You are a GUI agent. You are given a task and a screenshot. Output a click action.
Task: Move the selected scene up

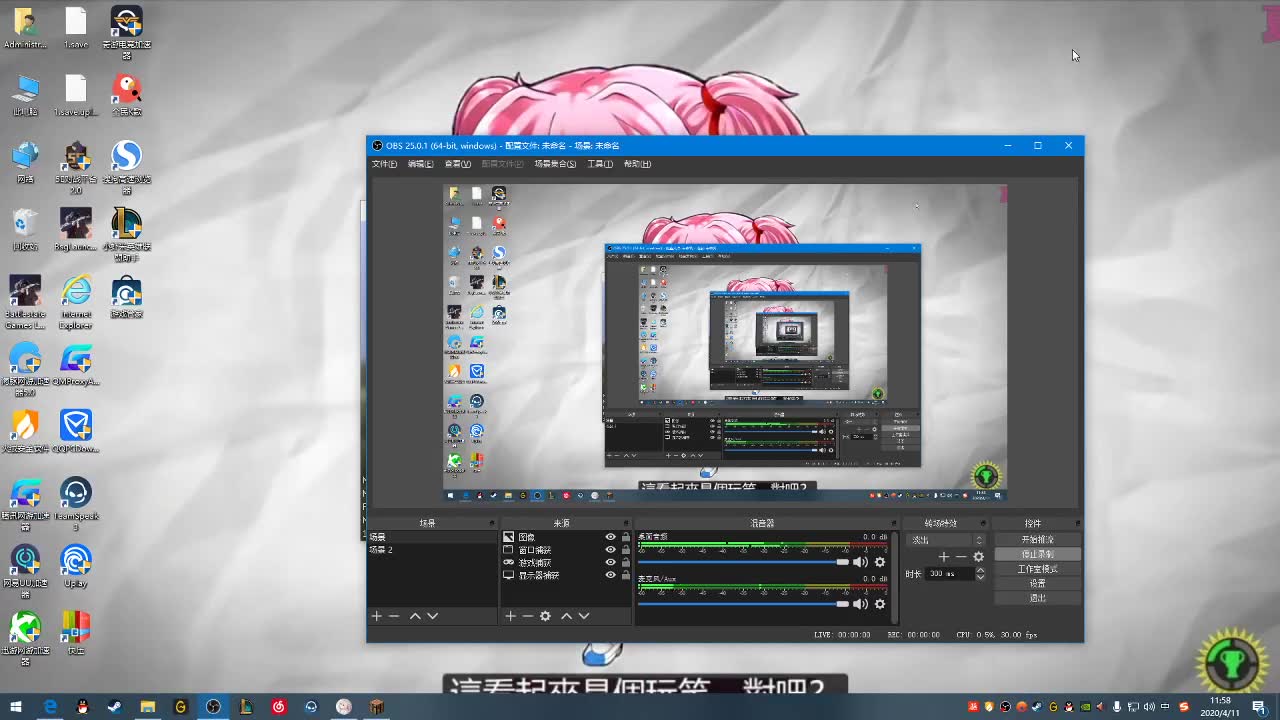click(x=415, y=616)
